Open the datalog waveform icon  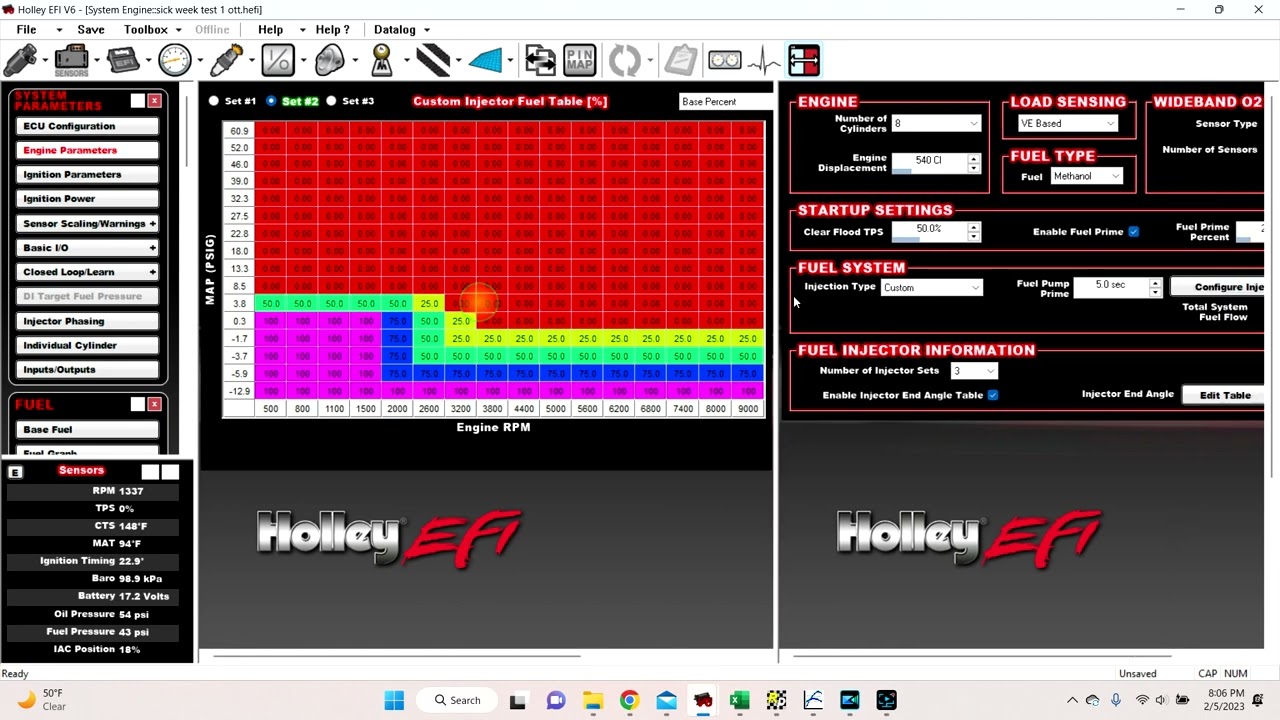point(765,60)
